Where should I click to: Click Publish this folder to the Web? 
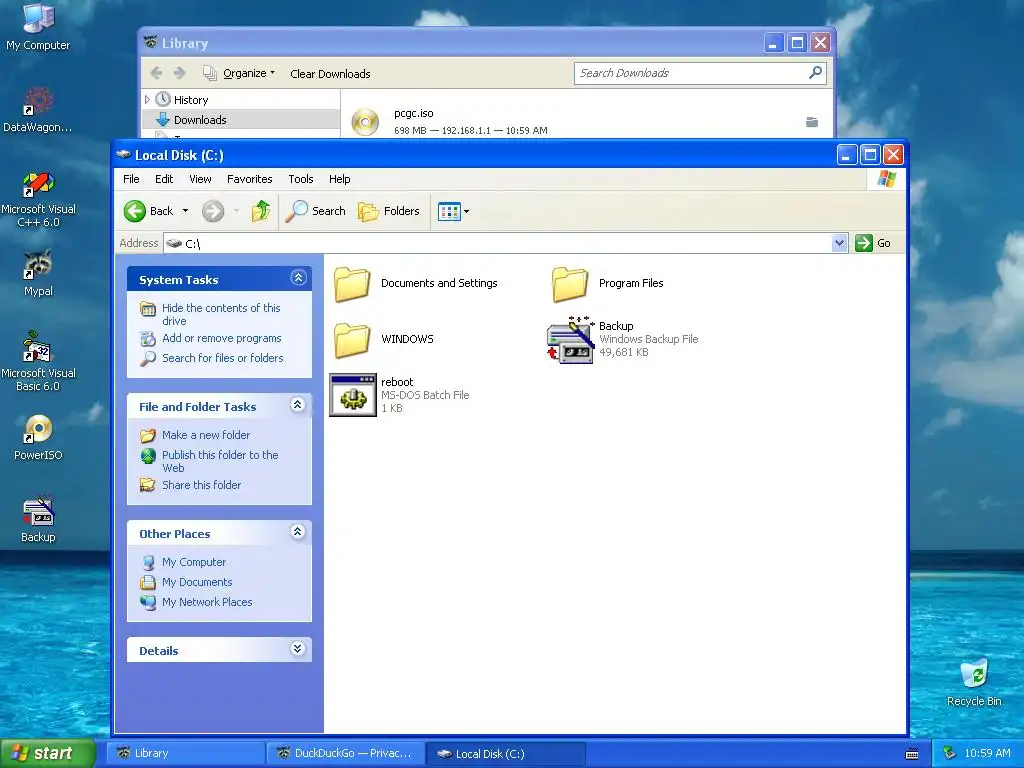point(220,461)
